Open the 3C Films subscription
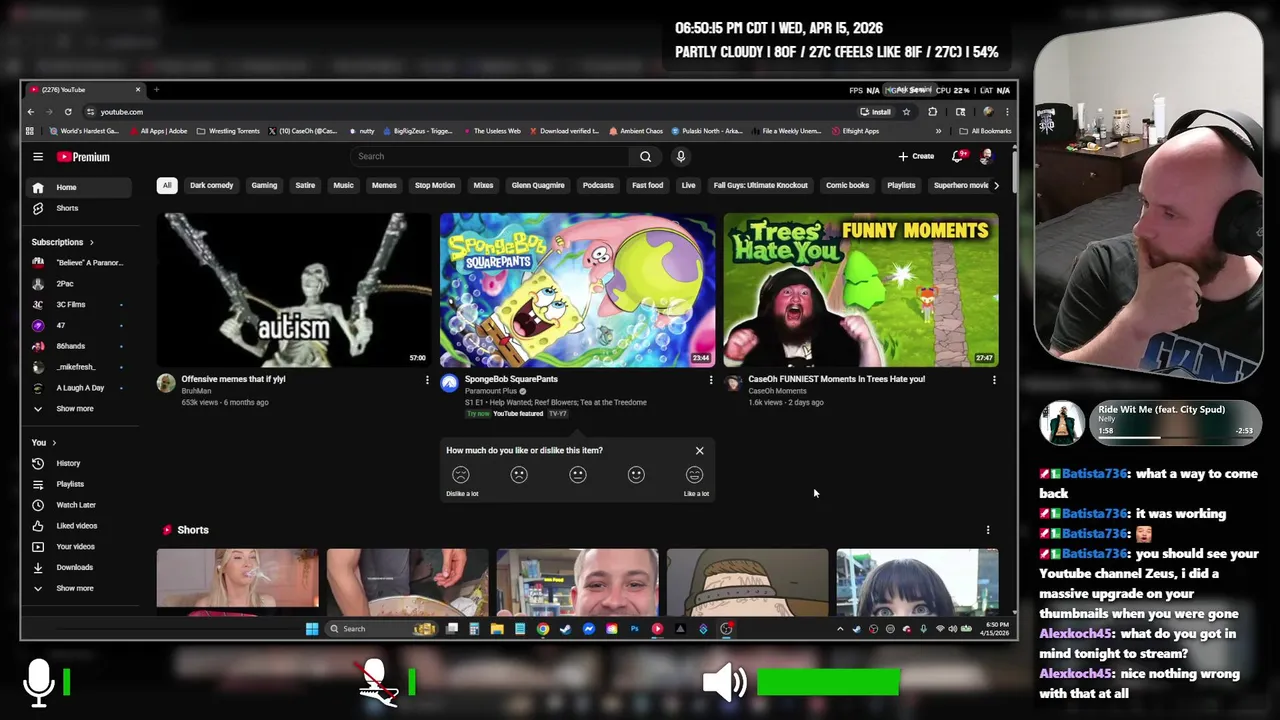The height and width of the screenshot is (720, 1280). [79, 305]
